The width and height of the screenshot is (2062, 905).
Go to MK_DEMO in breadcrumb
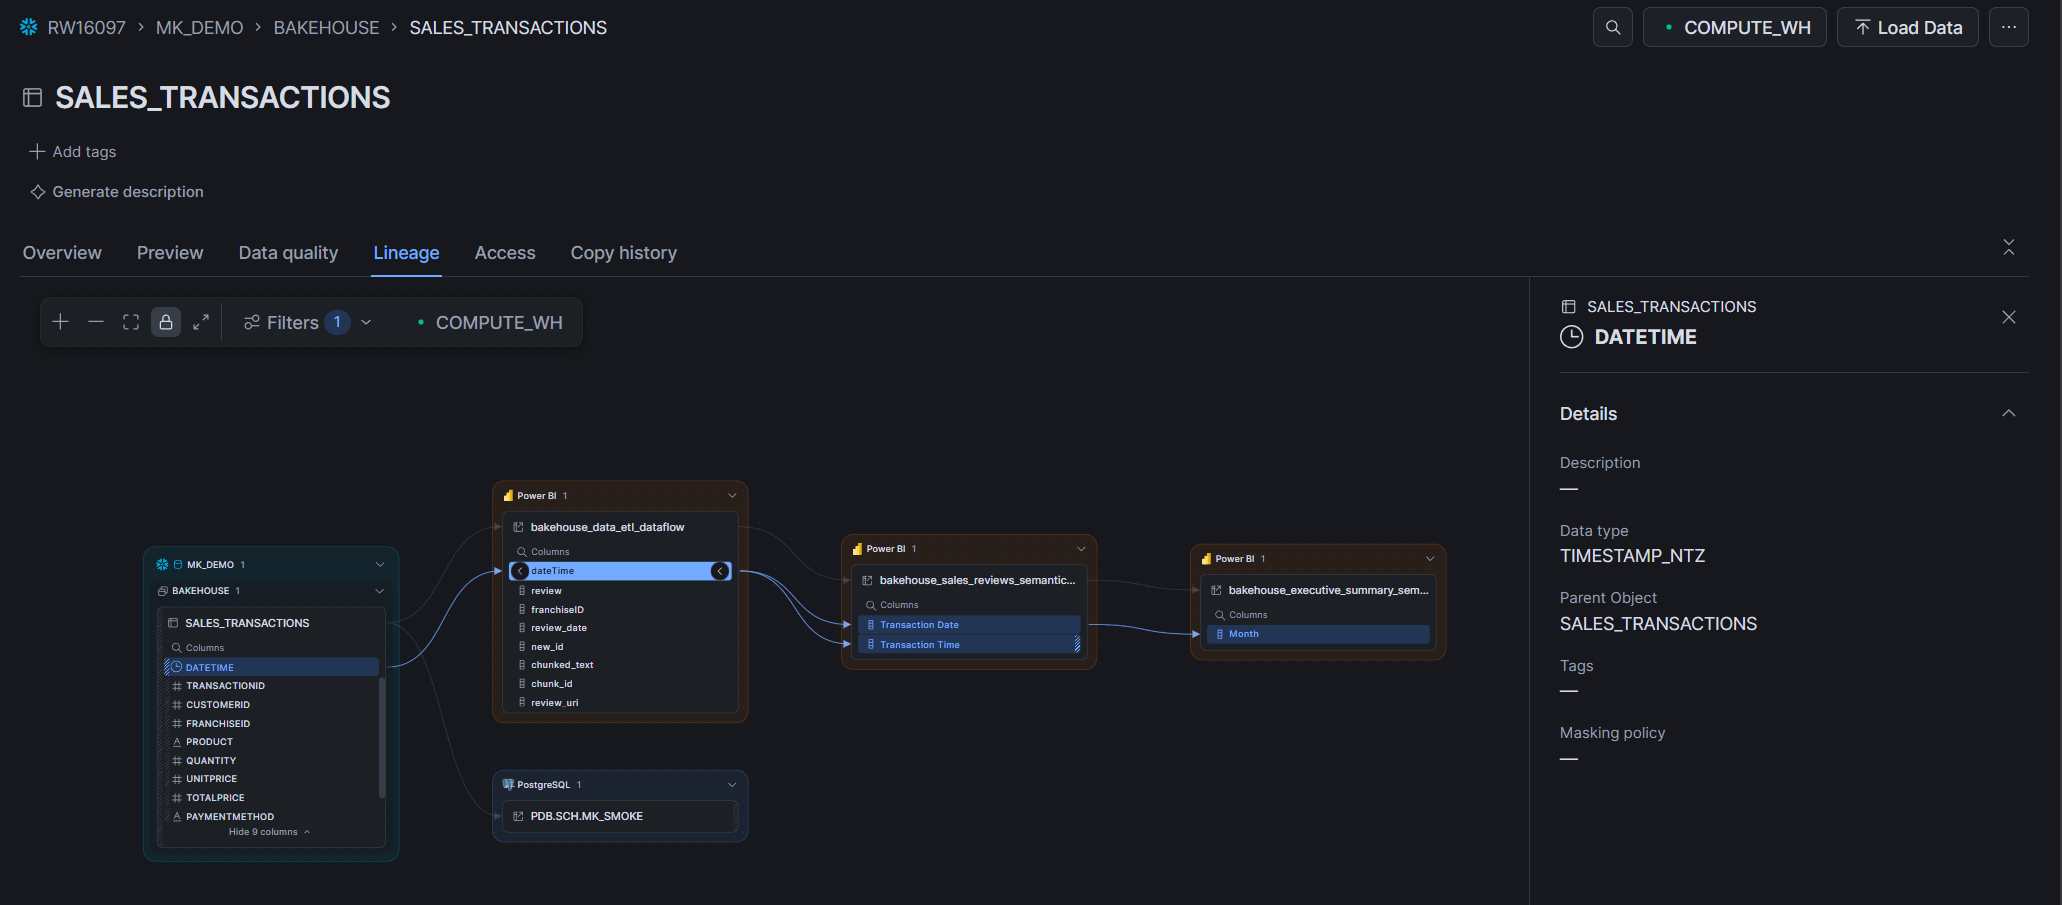199,27
